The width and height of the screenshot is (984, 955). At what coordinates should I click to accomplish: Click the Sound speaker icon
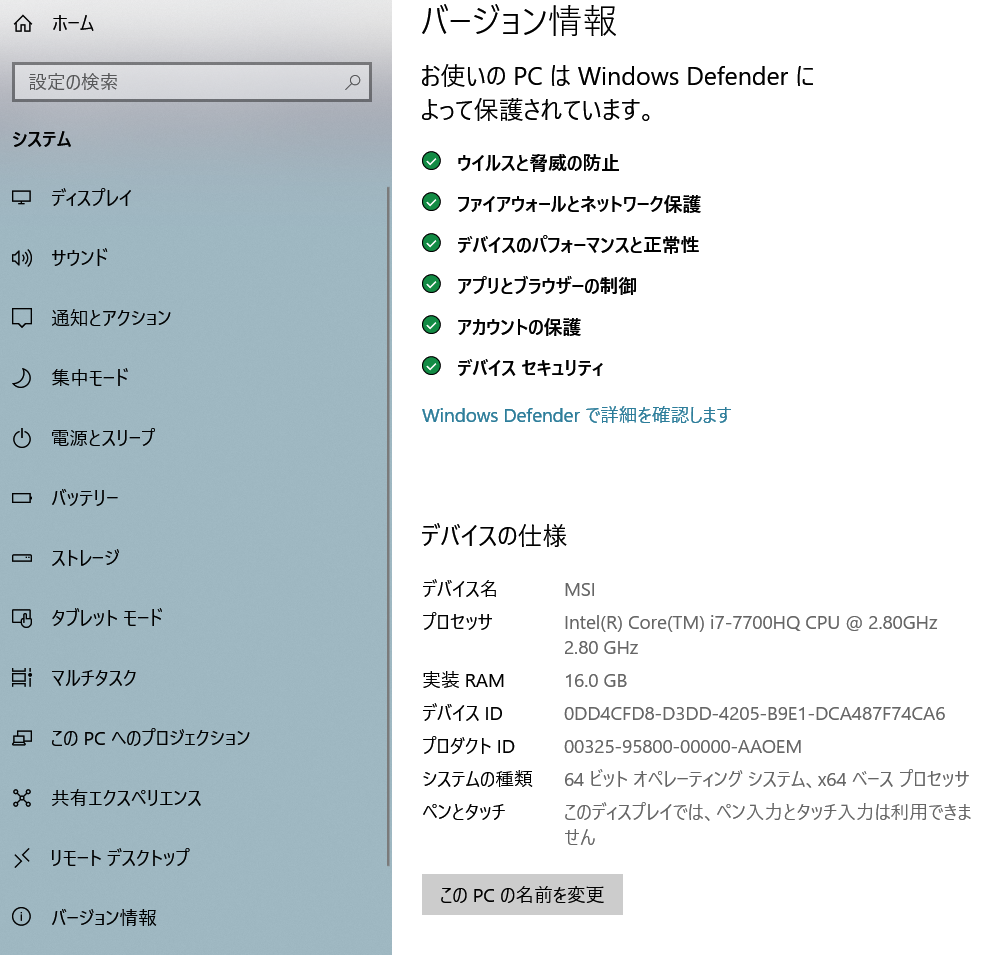[22, 258]
